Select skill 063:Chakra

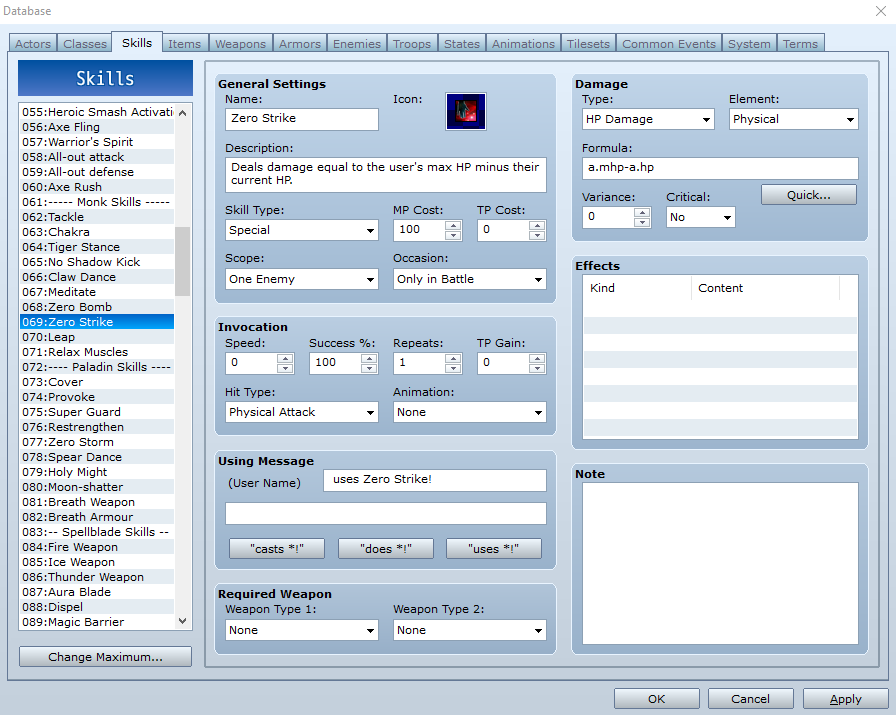point(97,232)
